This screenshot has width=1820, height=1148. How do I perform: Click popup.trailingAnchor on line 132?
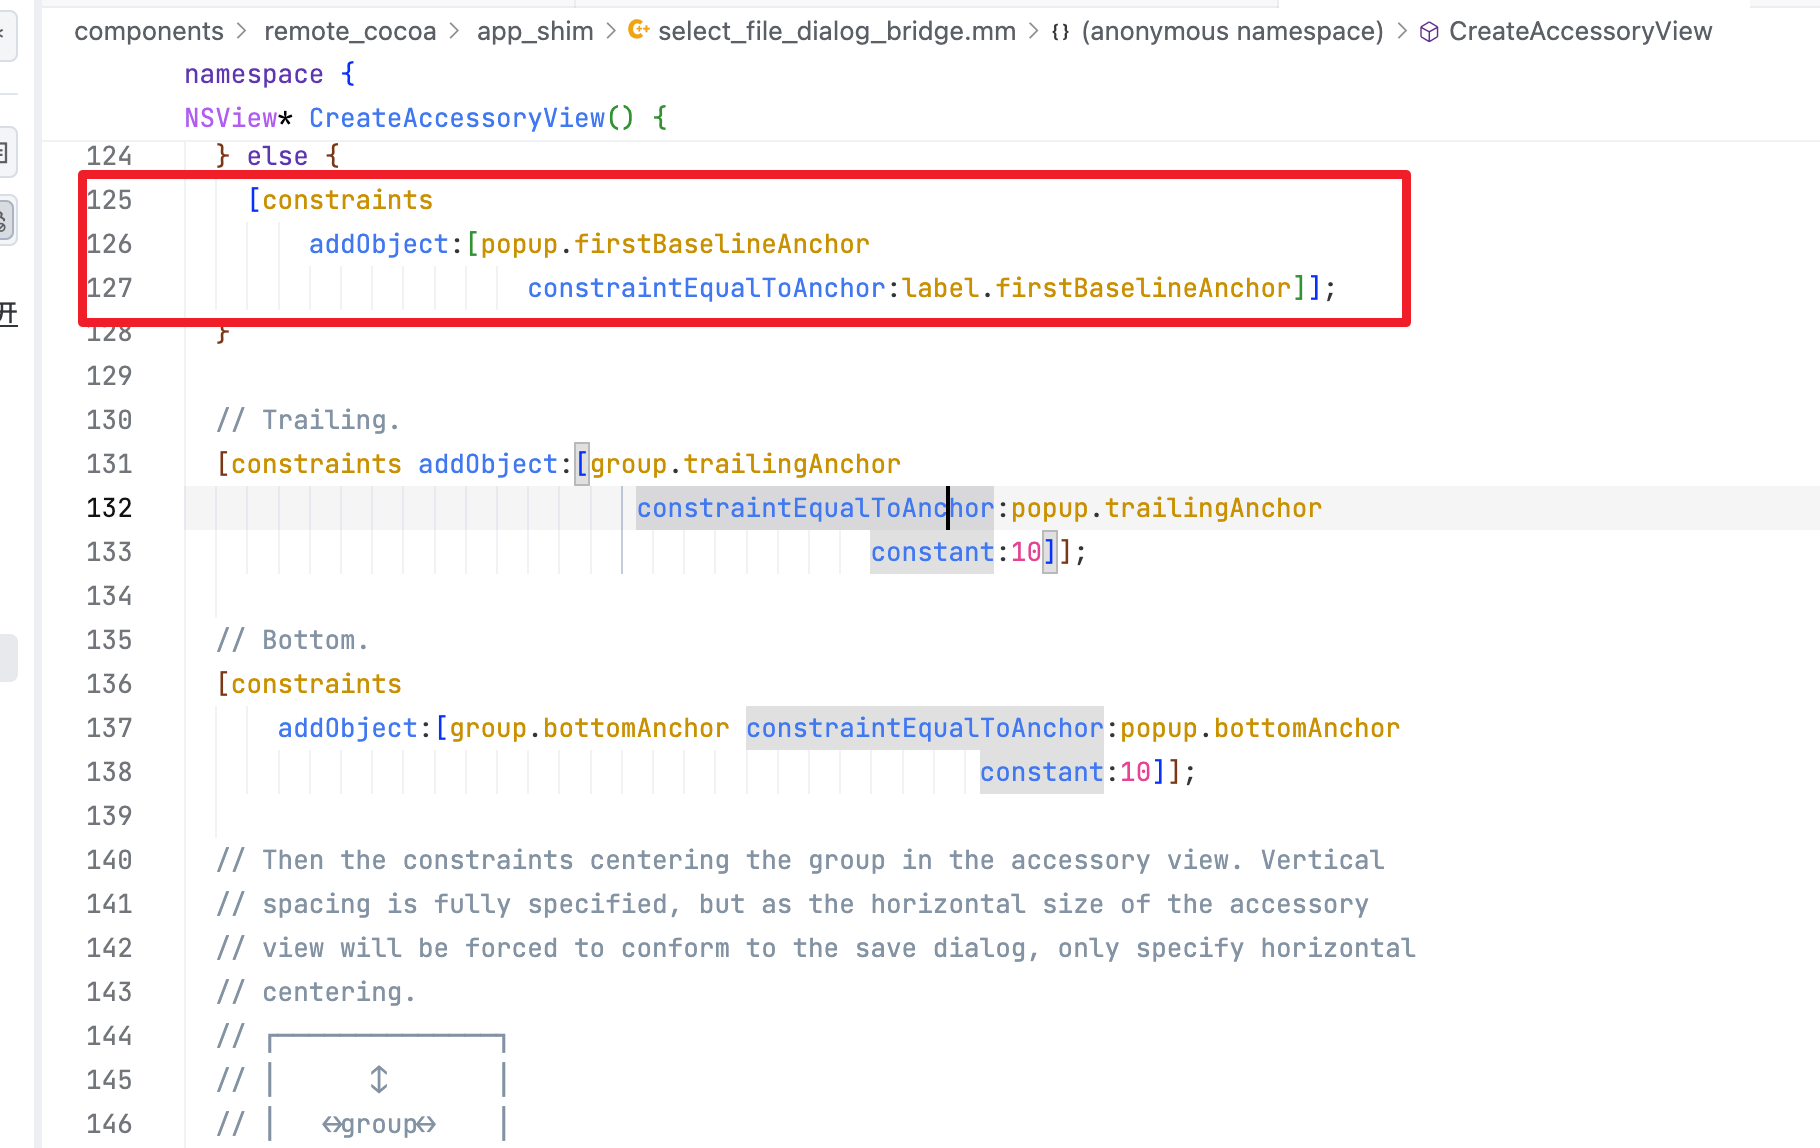pyautogui.click(x=1166, y=508)
